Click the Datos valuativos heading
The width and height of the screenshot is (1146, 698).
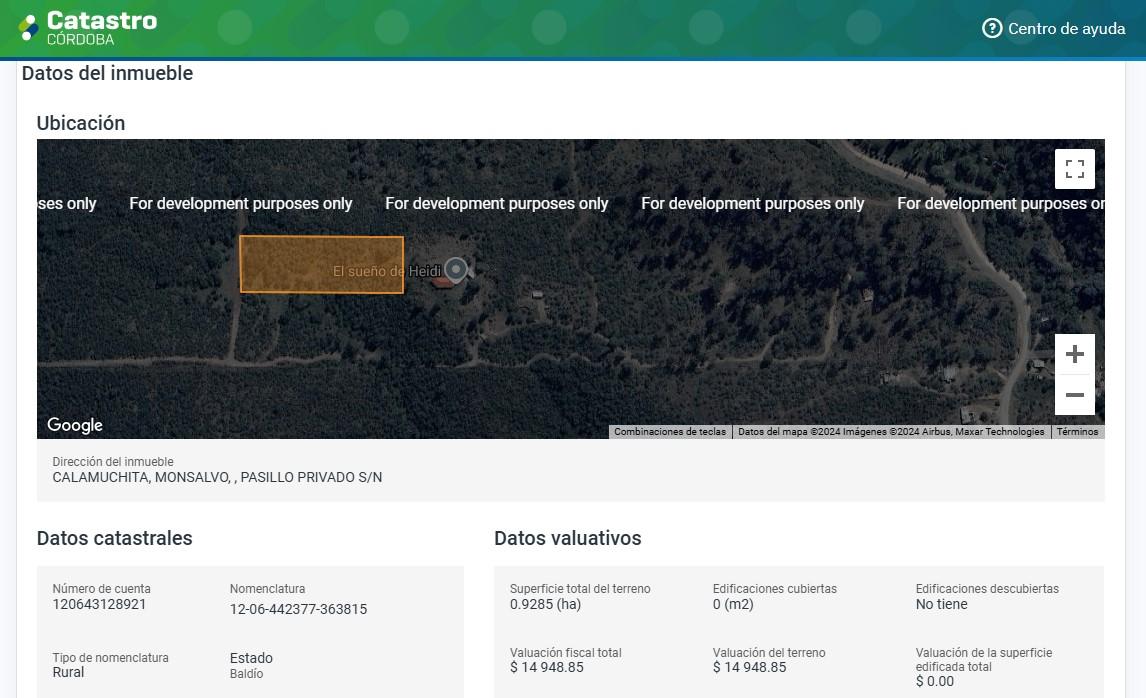coord(568,538)
